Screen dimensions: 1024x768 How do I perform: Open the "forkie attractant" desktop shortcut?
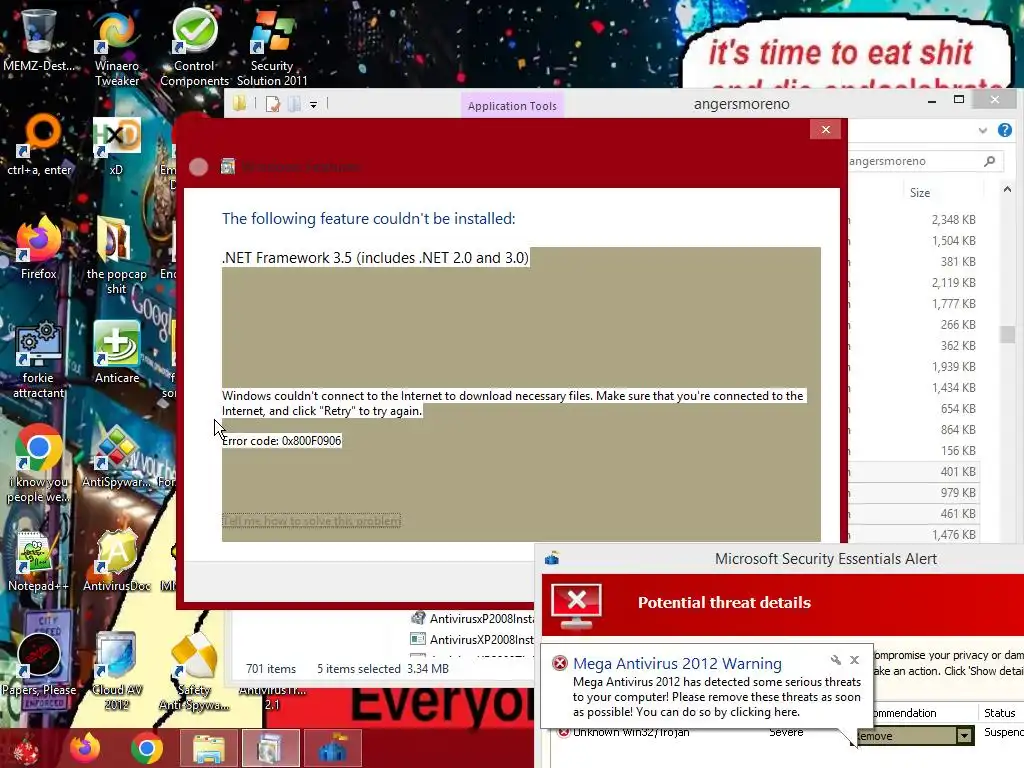click(38, 360)
